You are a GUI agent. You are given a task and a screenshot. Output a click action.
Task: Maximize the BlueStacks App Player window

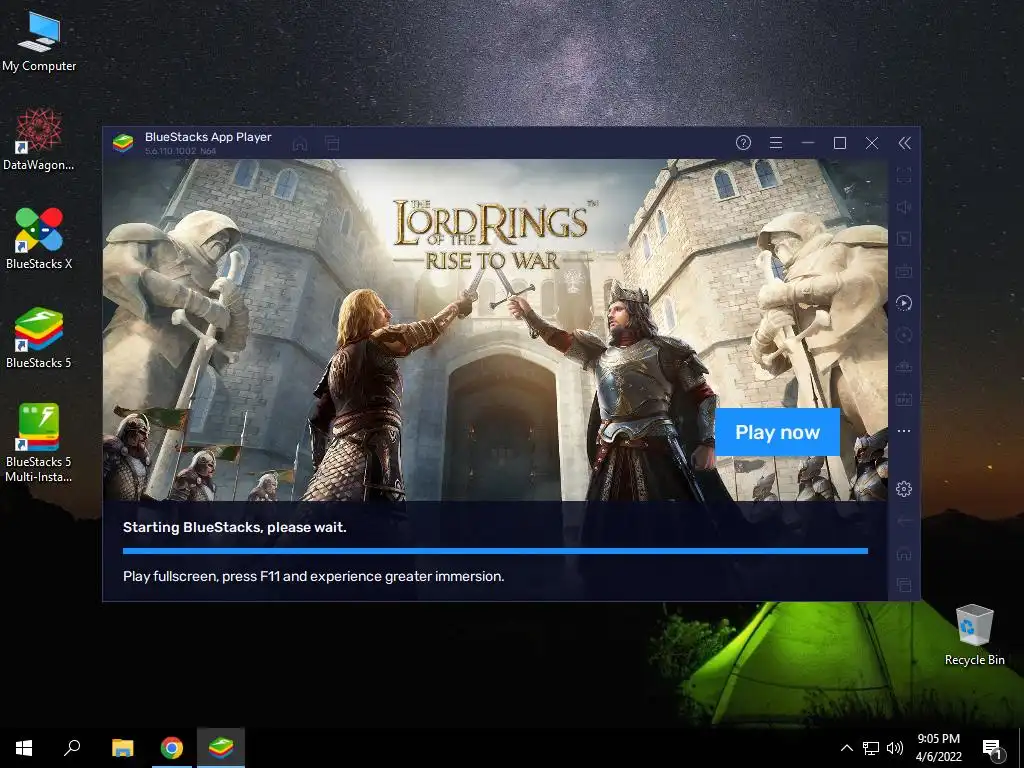click(x=840, y=143)
